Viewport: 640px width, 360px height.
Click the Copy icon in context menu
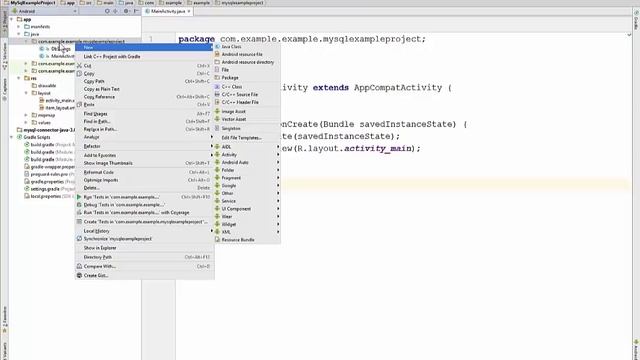pos(79,73)
